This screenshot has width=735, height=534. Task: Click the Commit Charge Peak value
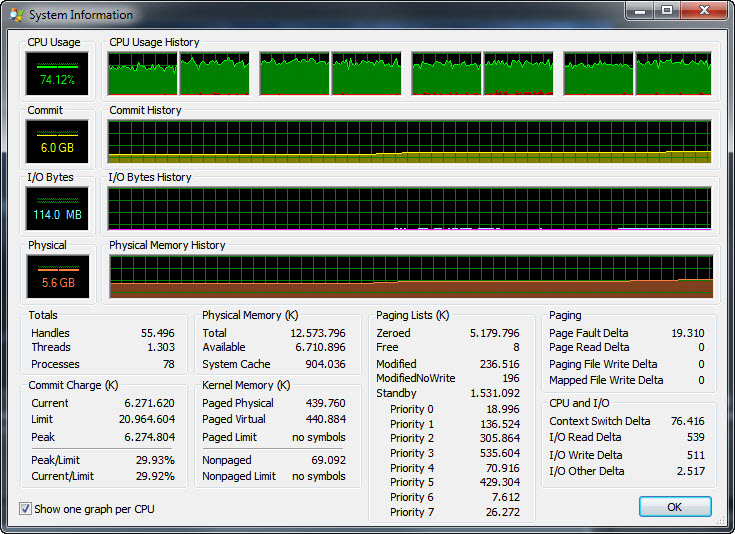click(x=152, y=437)
